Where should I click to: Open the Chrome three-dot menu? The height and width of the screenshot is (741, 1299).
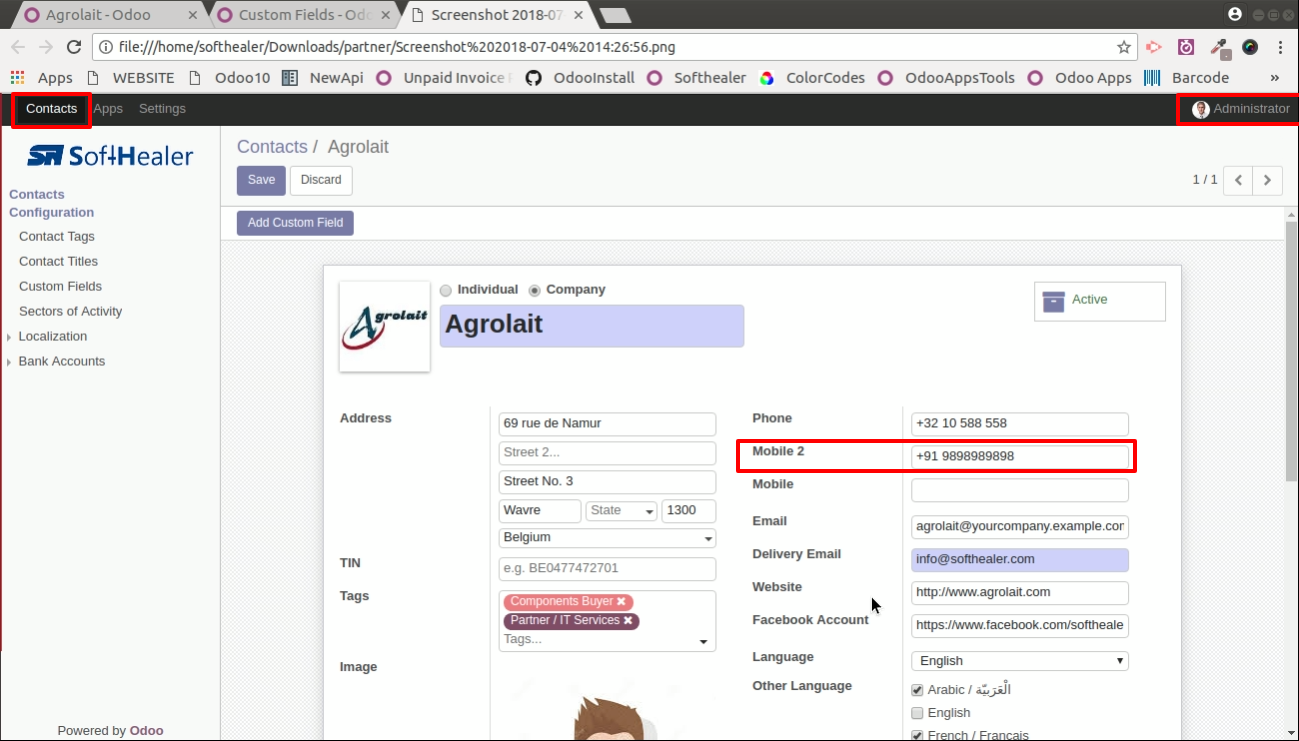1281,47
